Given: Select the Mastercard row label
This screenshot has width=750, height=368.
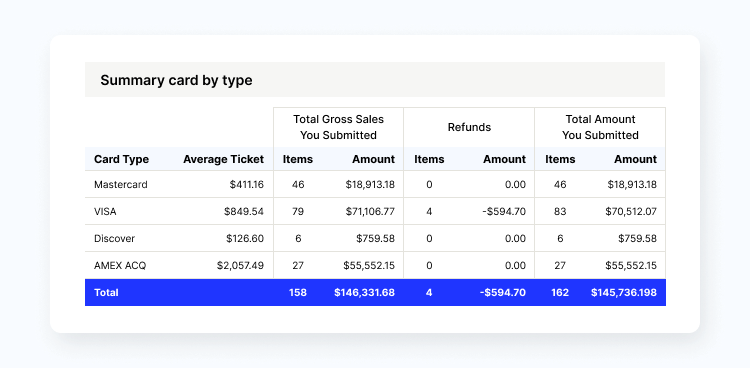Looking at the screenshot, I should (x=121, y=184).
